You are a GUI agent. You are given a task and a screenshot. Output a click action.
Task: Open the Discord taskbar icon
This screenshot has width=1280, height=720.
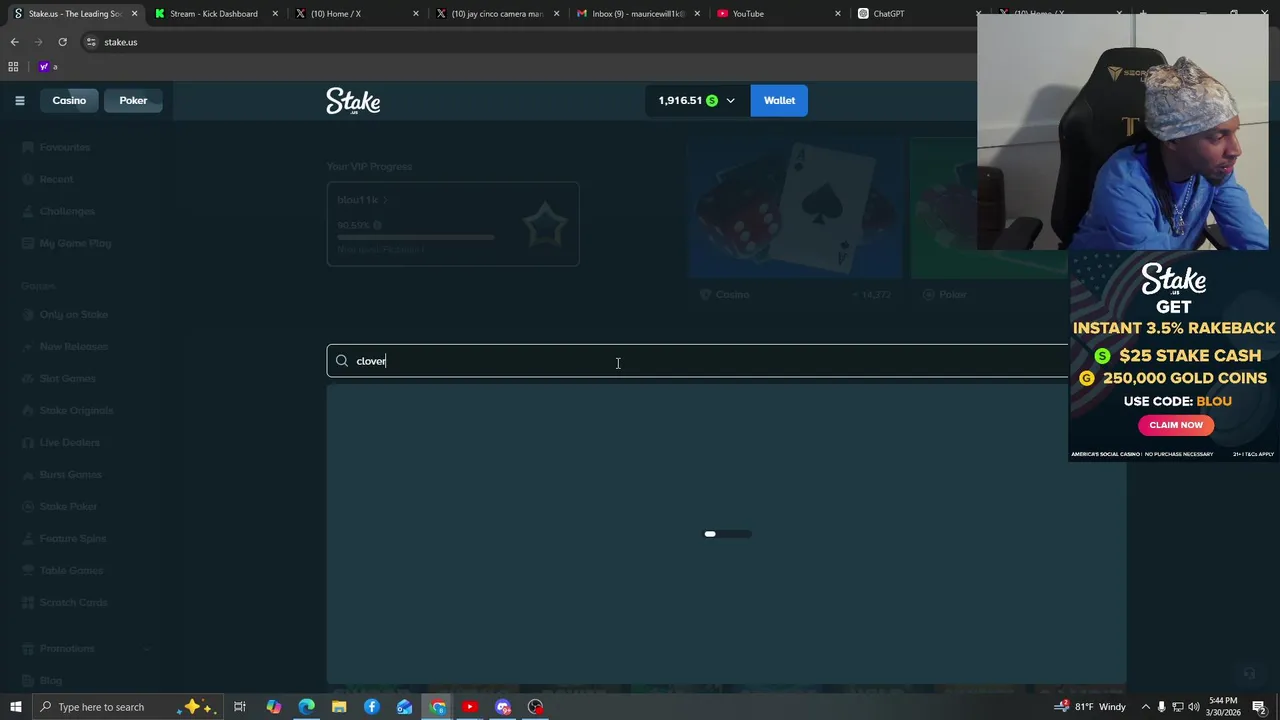coord(503,707)
